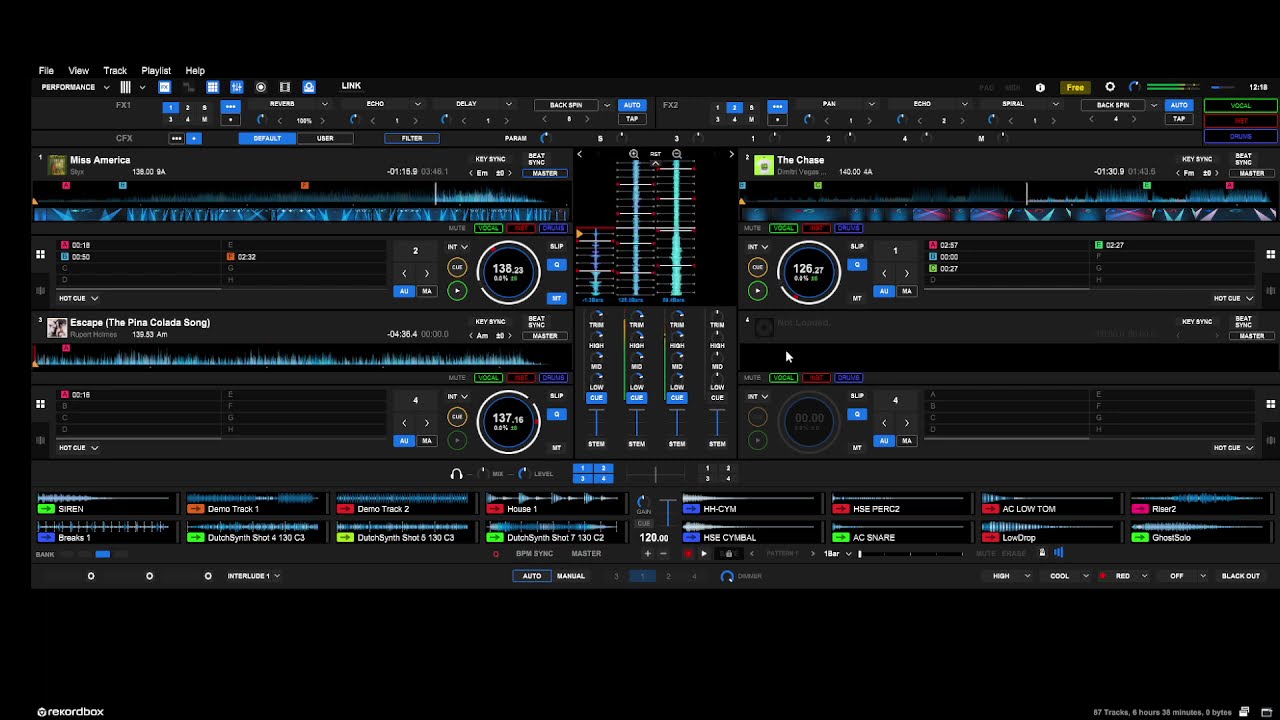
Task: Click the Free plan button
Action: coord(1075,87)
